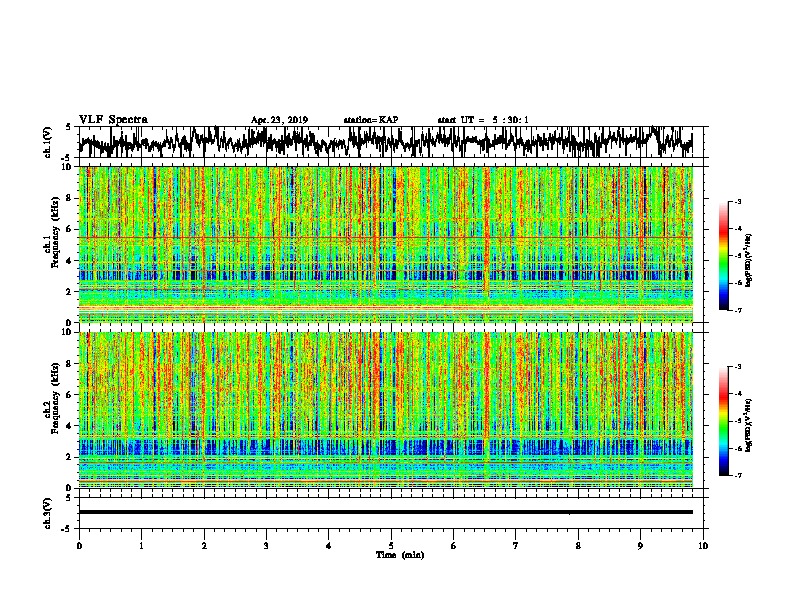Screen dimensions: 792x612
Task: Click the ch.2 frequency axis "8" tick label
Action: pyautogui.click(x=70, y=363)
